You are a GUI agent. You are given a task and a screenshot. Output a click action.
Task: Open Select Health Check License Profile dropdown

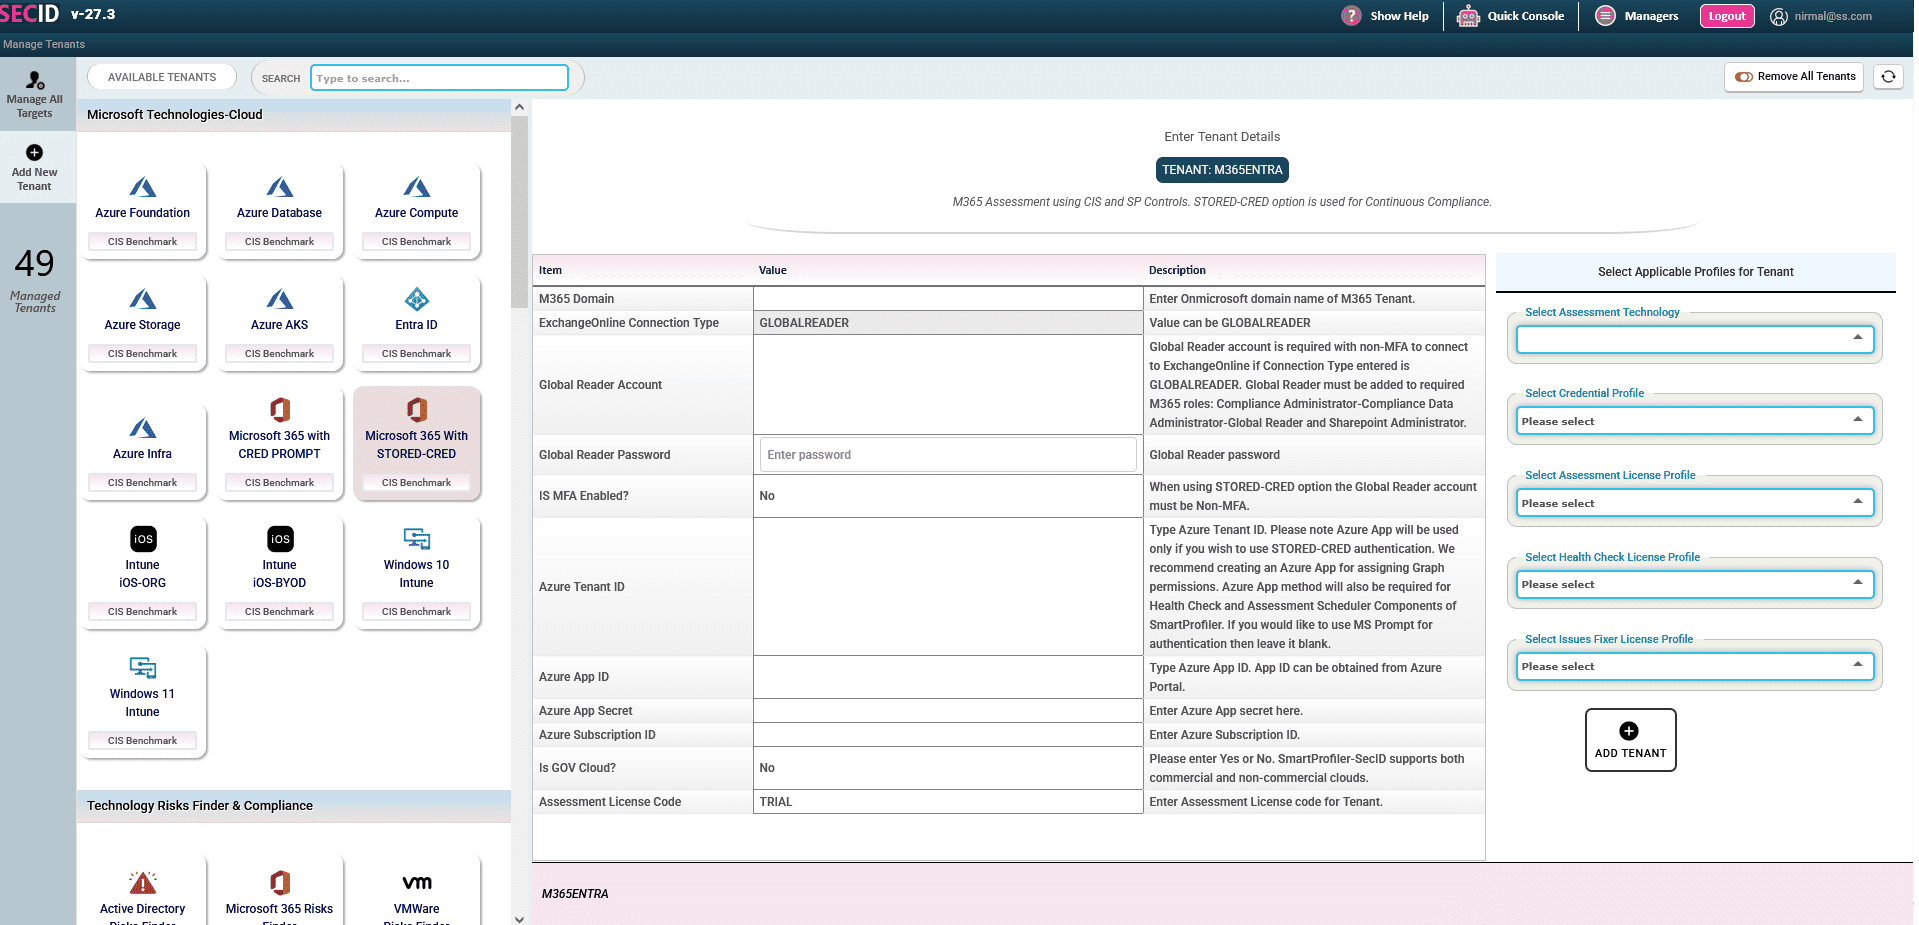(1694, 584)
